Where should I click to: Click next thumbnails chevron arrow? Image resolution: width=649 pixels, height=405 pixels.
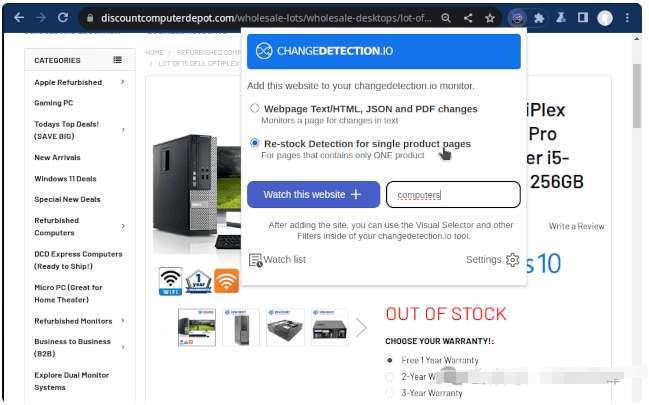pyautogui.click(x=361, y=328)
